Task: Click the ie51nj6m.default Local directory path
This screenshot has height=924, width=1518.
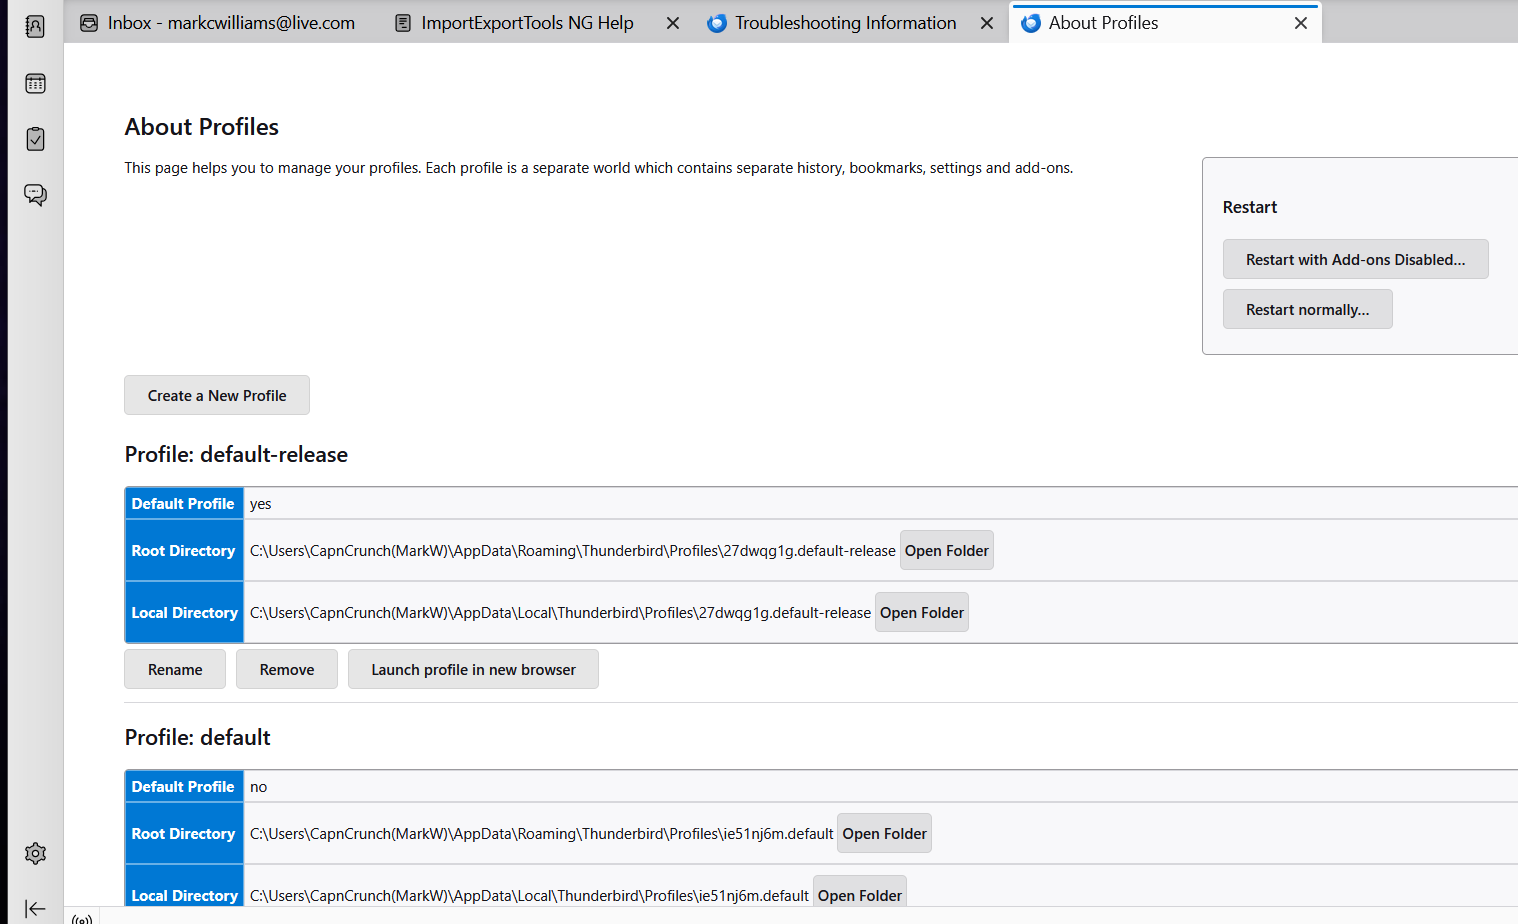Action: coord(529,896)
